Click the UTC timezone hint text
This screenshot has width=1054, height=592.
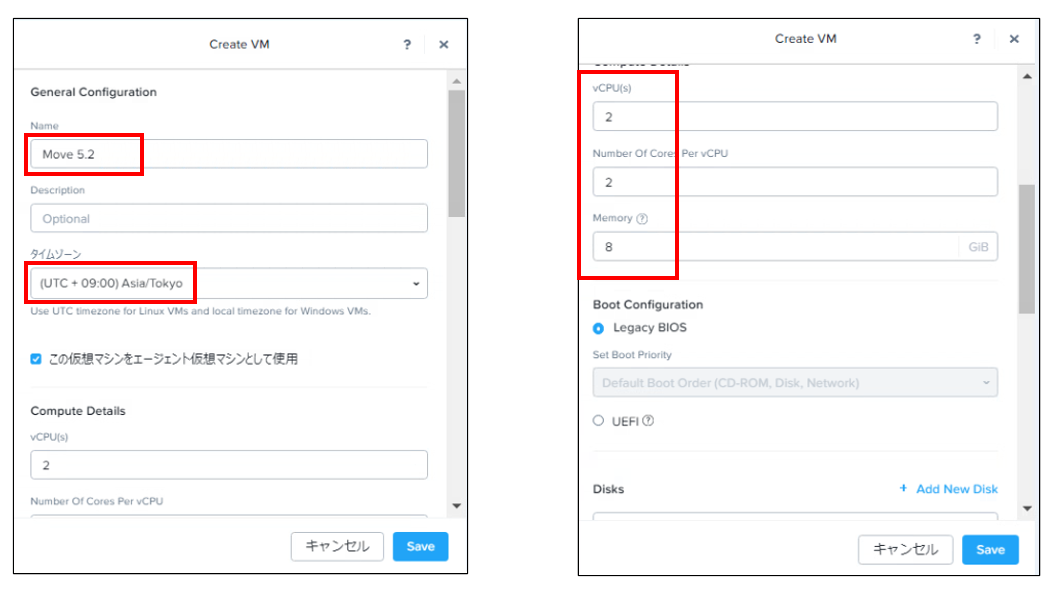coord(200,311)
